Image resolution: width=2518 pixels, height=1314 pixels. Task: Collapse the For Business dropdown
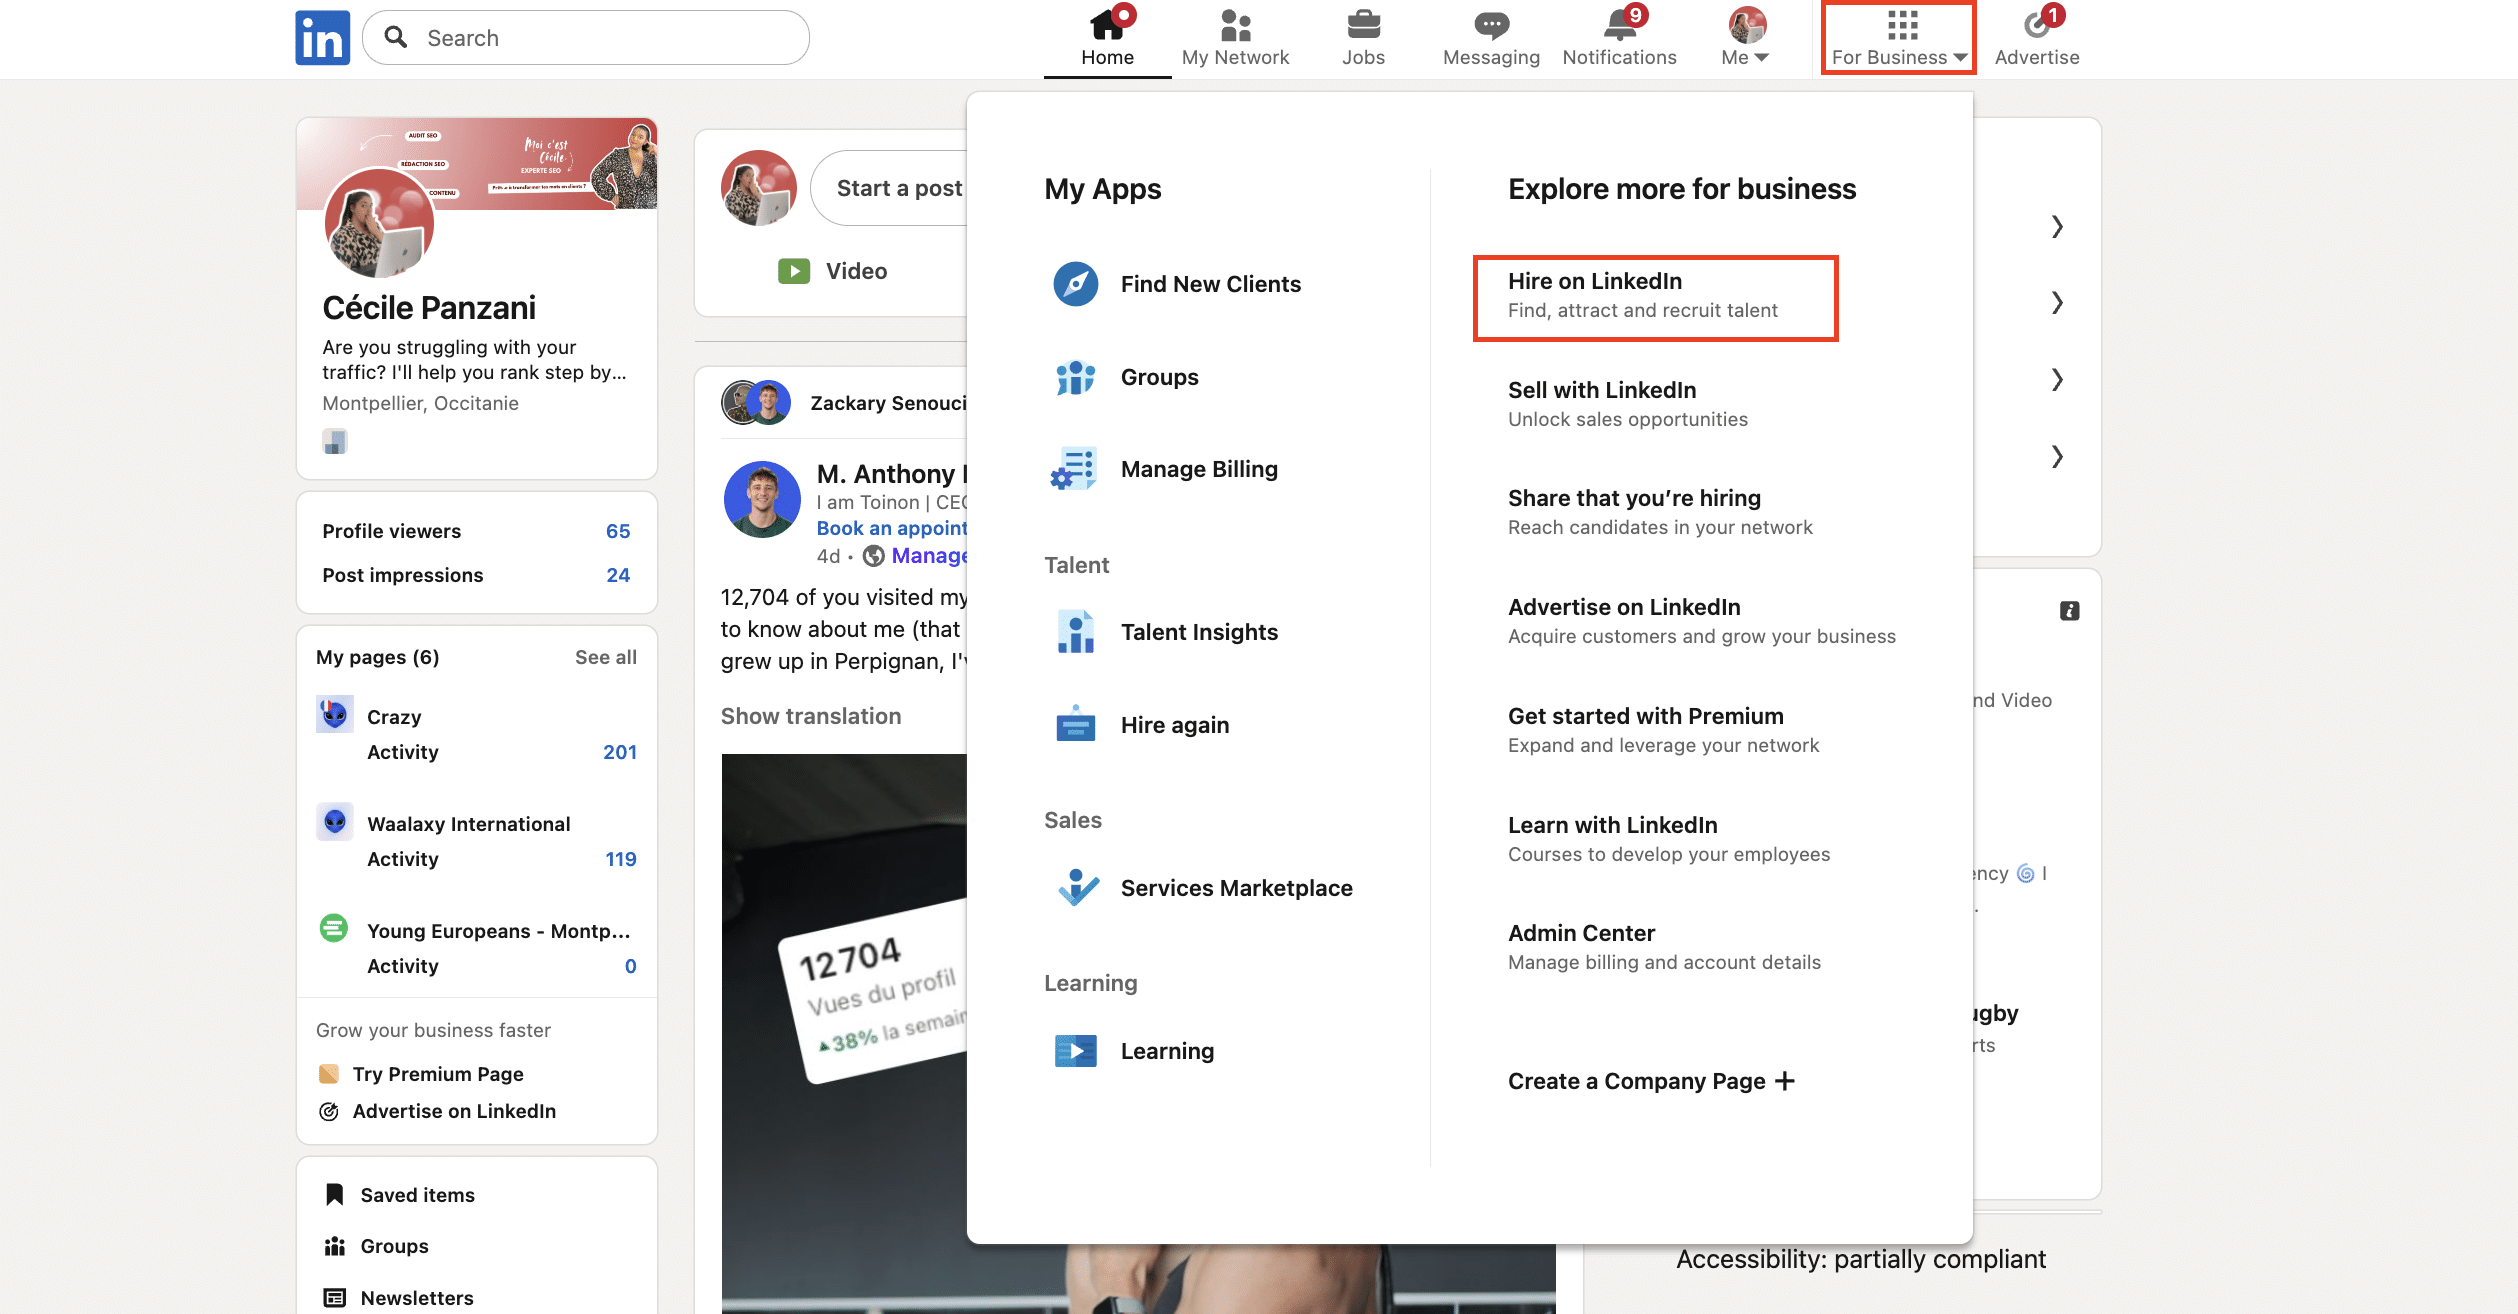1898,38
